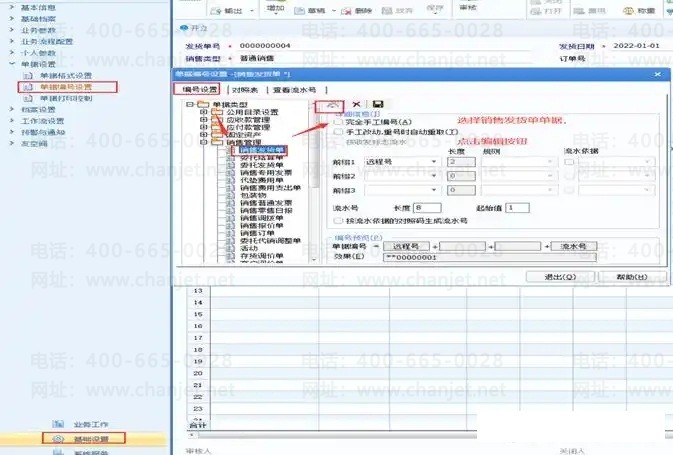Viewport: 673px width, 455px height.
Task: Click the 基础设置 item in the bottom navigation
Action: pyautogui.click(x=84, y=439)
